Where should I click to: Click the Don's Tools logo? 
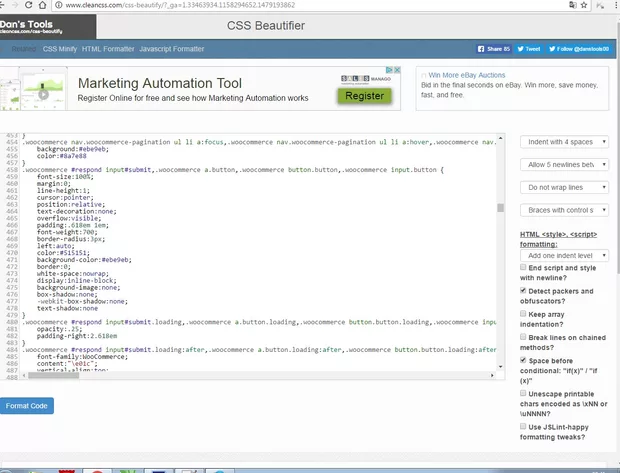pyautogui.click(x=34, y=26)
